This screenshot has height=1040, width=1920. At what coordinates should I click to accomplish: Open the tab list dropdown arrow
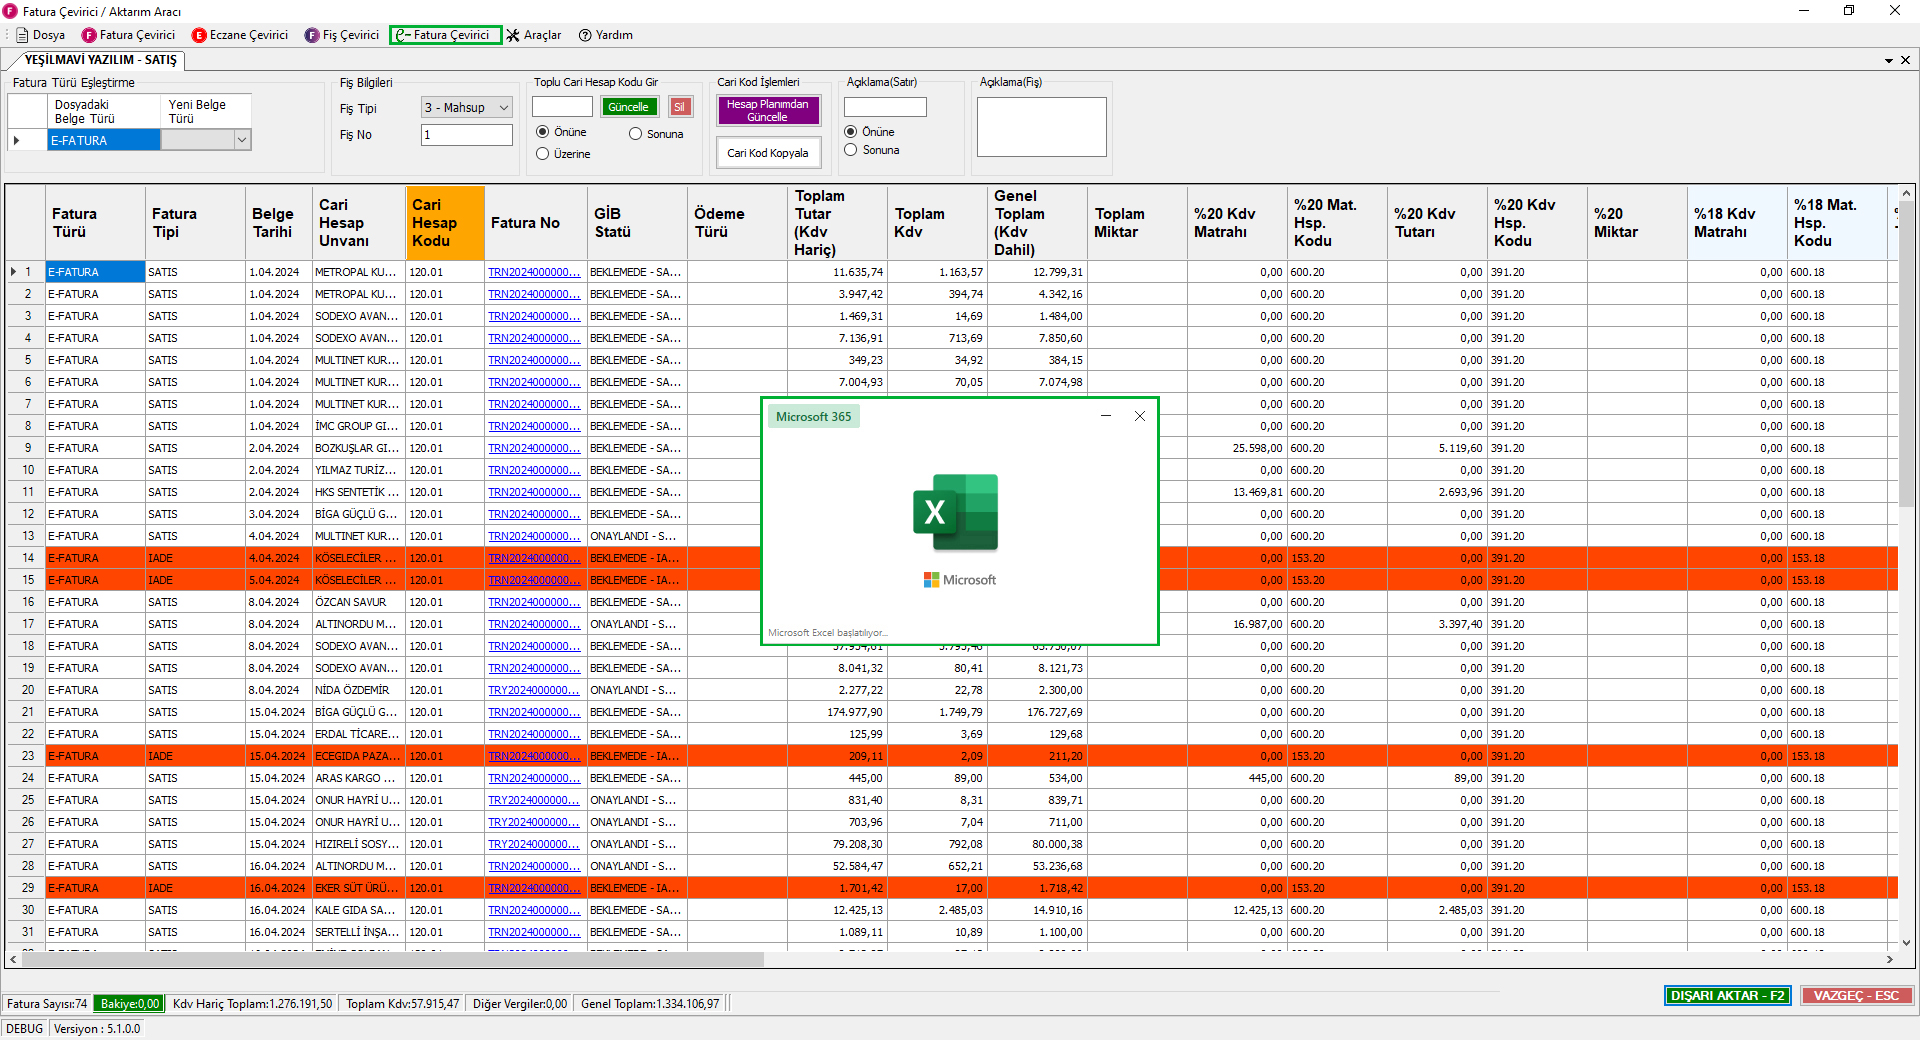(1888, 61)
